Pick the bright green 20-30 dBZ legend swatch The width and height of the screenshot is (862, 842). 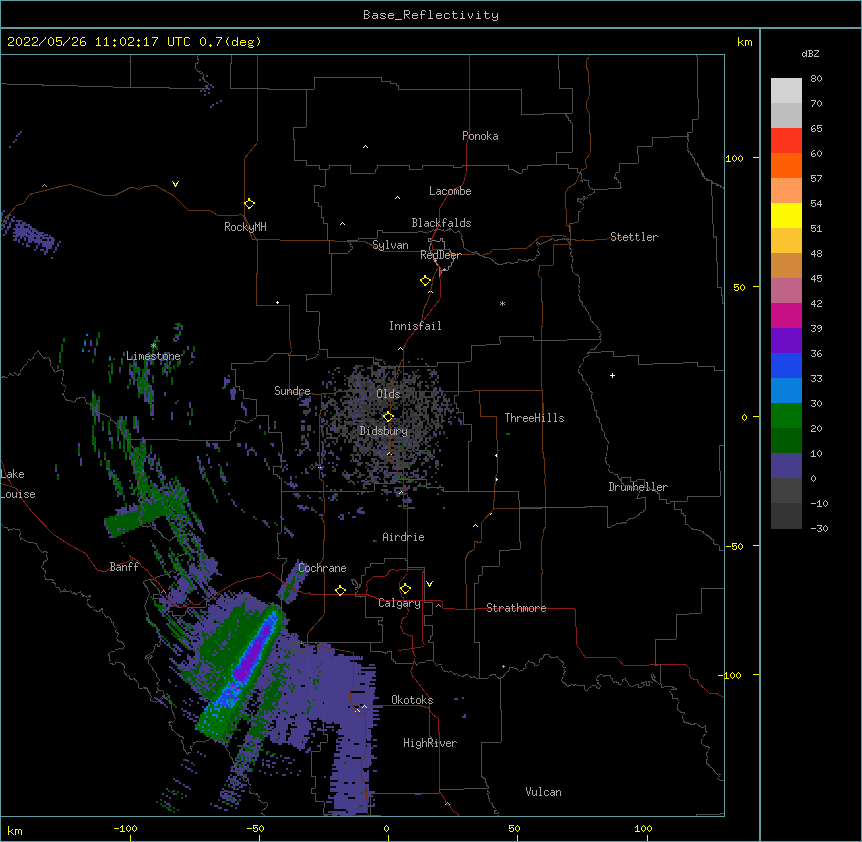point(786,416)
